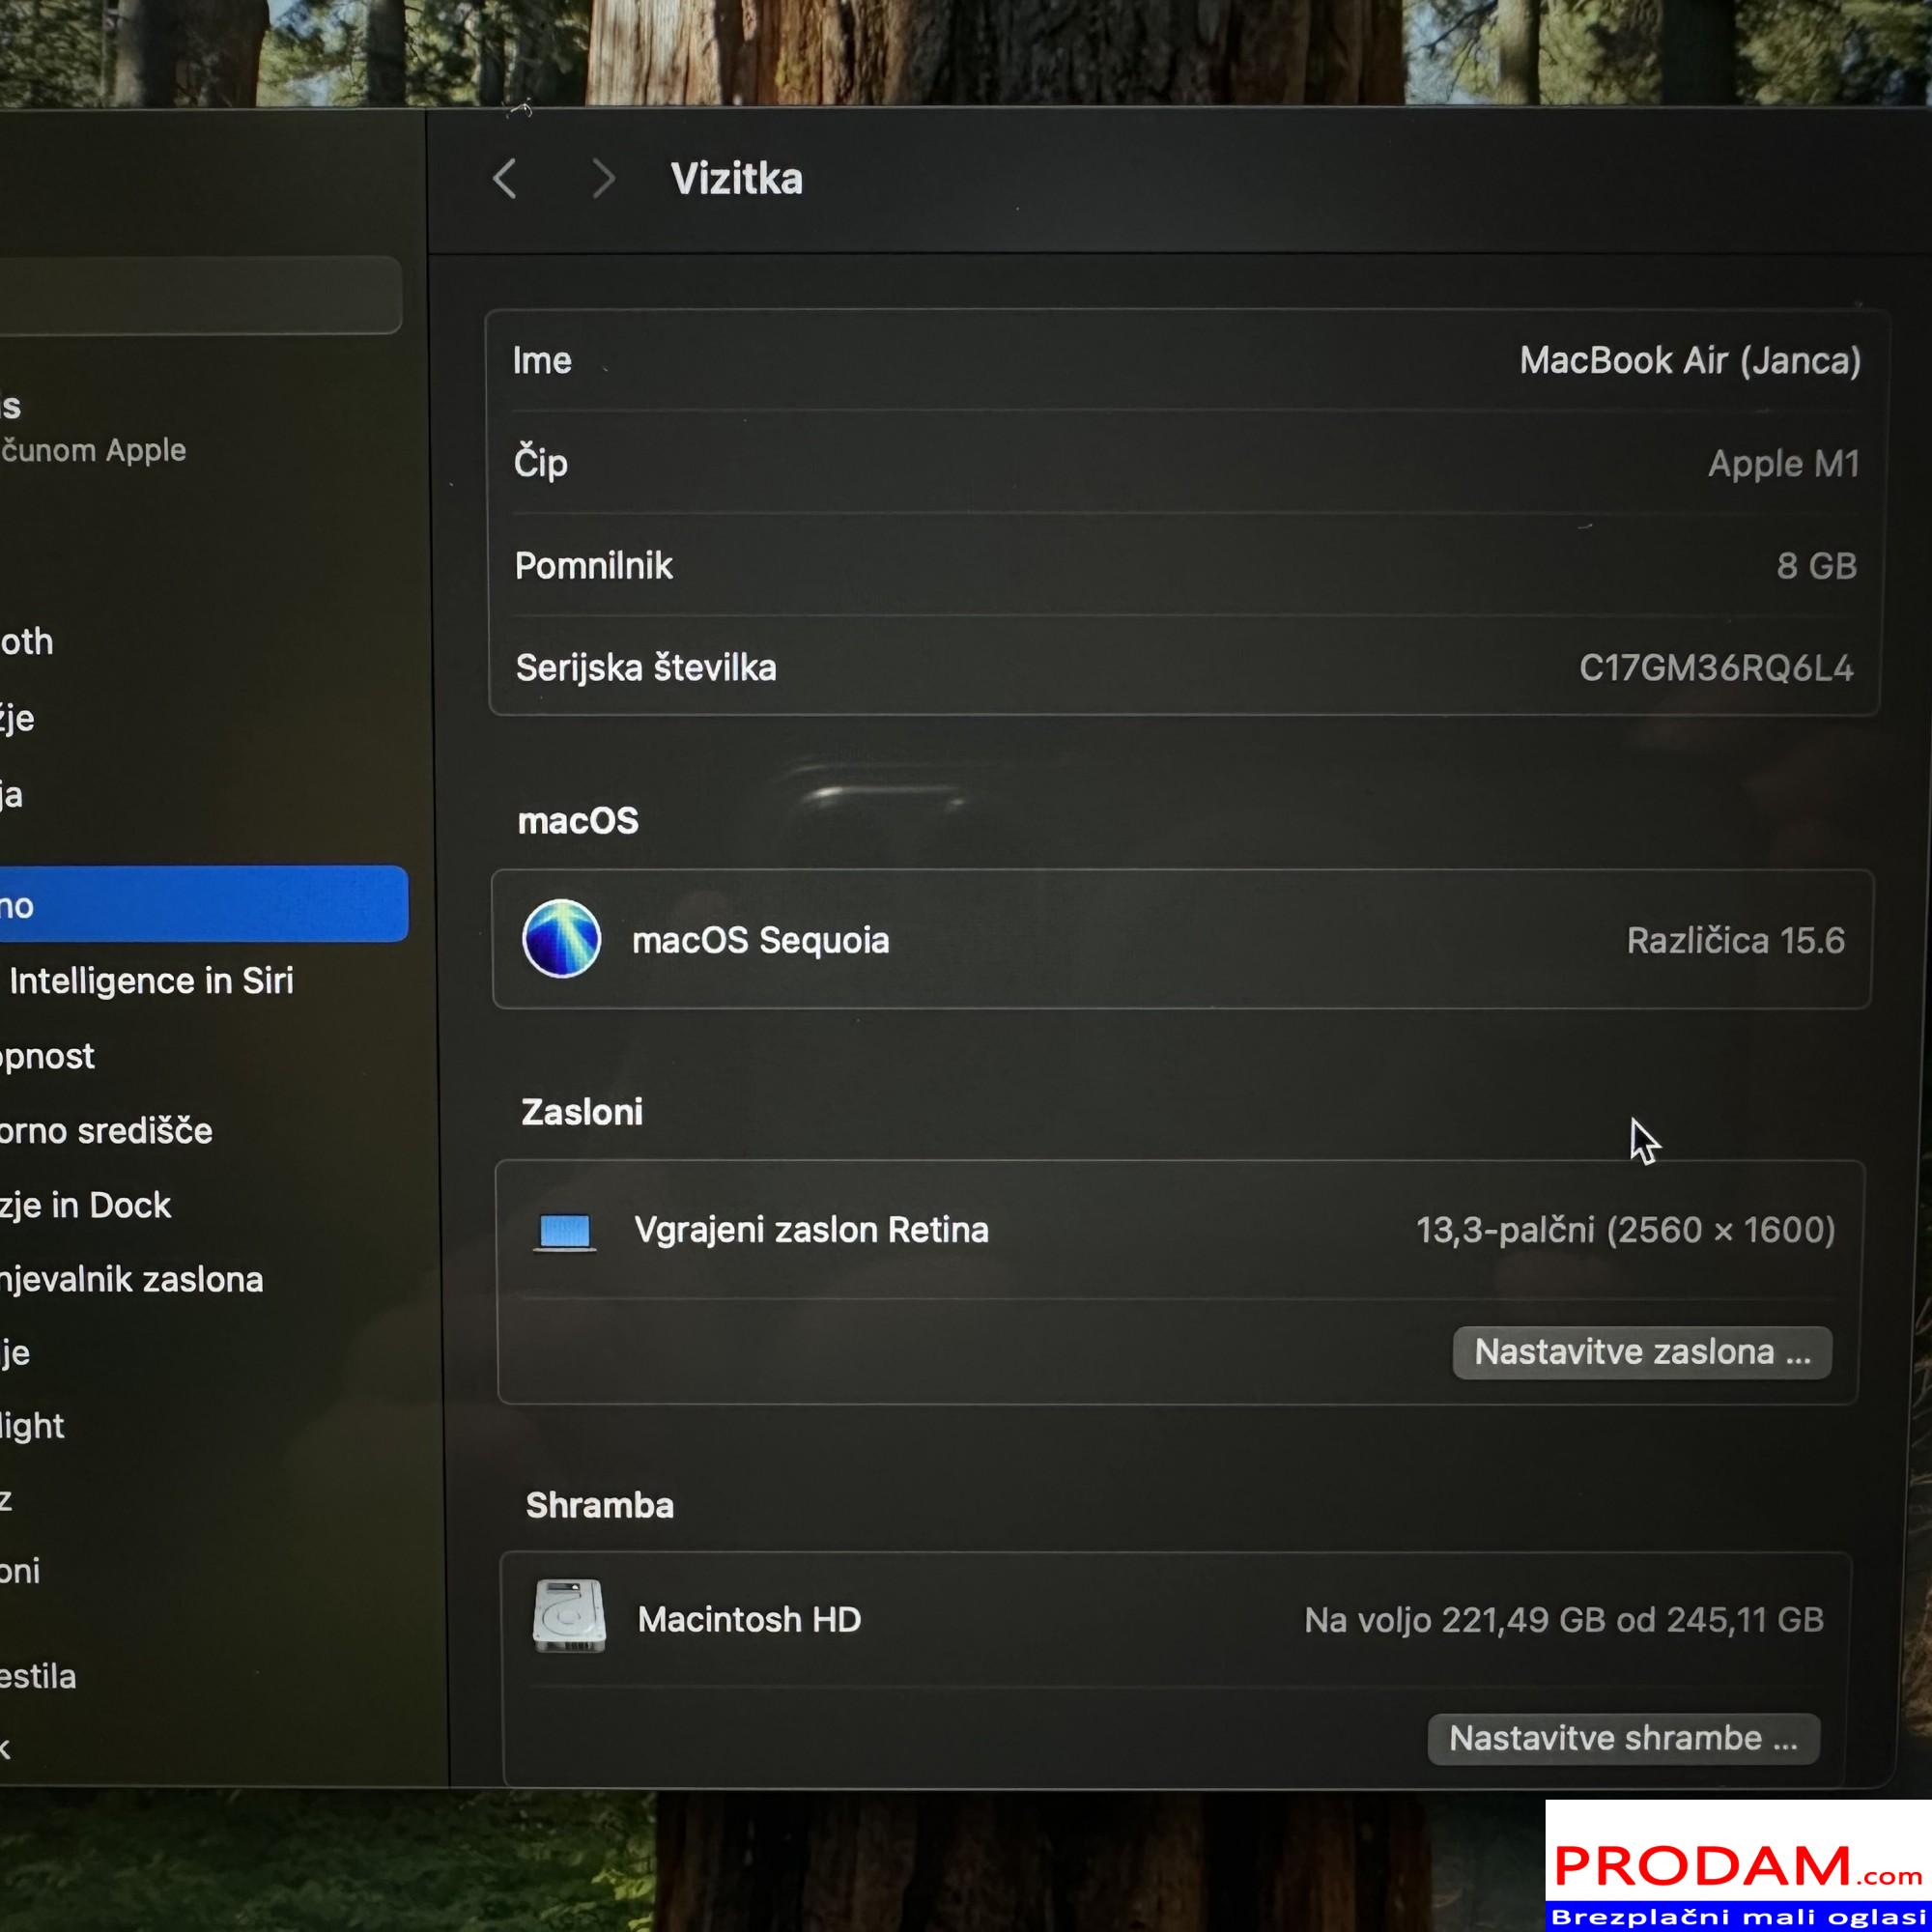Click the sidebar search field
Image resolution: width=1932 pixels, height=1932 pixels.
click(200, 296)
